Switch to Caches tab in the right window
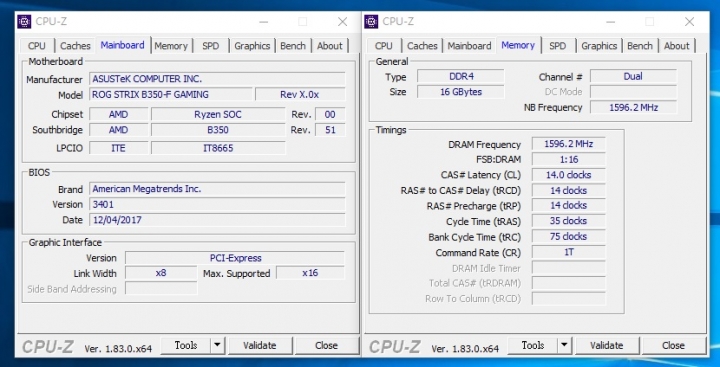Screen dimensions: 720x367 point(422,46)
